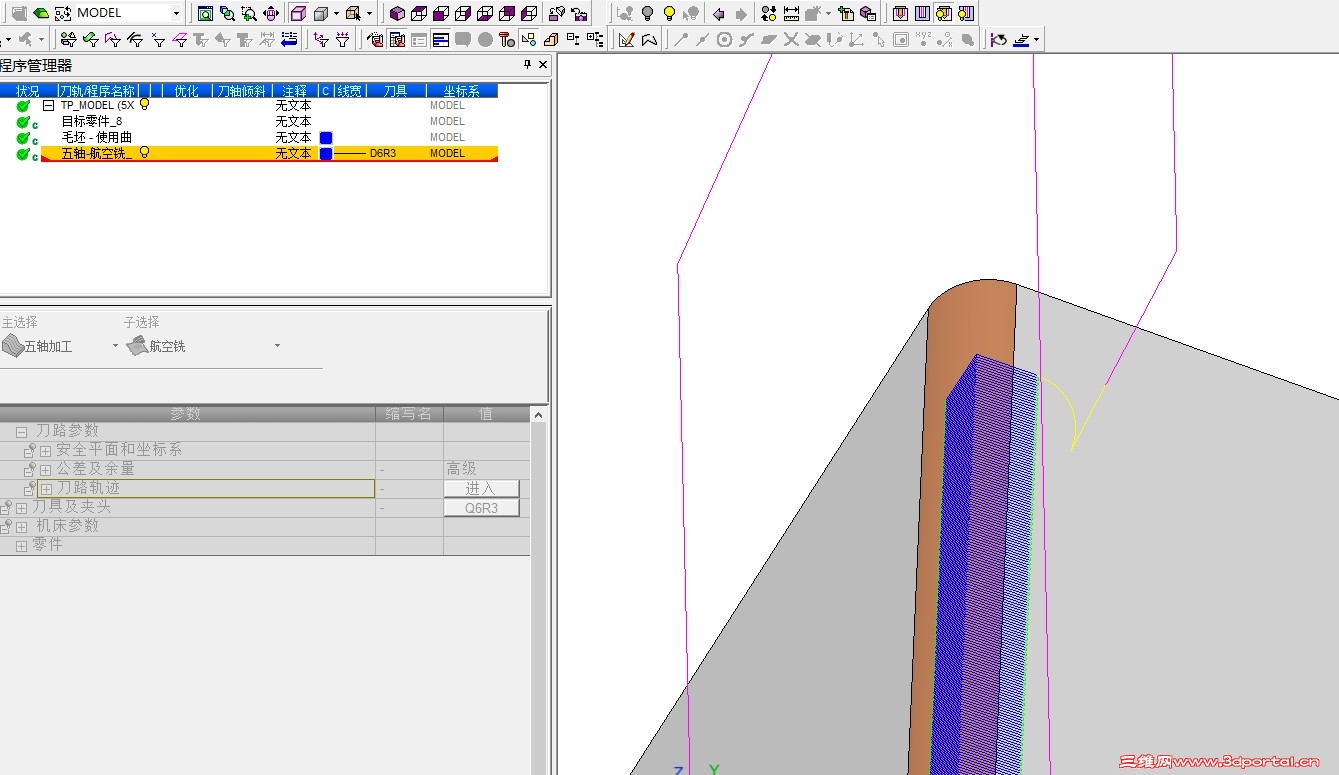Click the green status check on TP_MODEL row
This screenshot has height=775, width=1339.
[23, 105]
